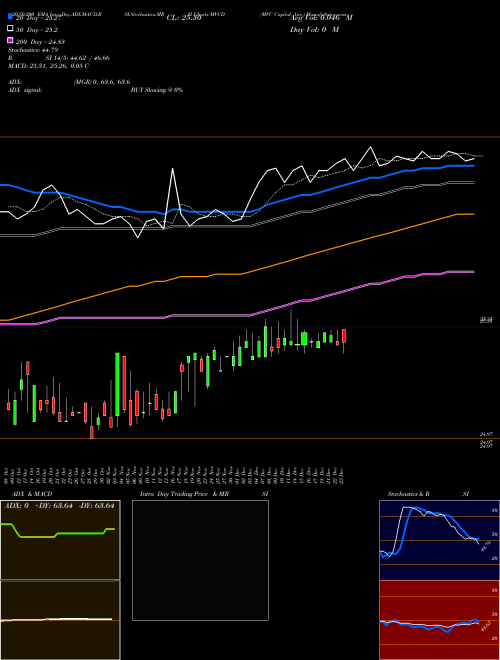The height and width of the screenshot is (660, 500).
Task: Select the '50 Day = 25.2' legend text
Action: coord(37,30)
